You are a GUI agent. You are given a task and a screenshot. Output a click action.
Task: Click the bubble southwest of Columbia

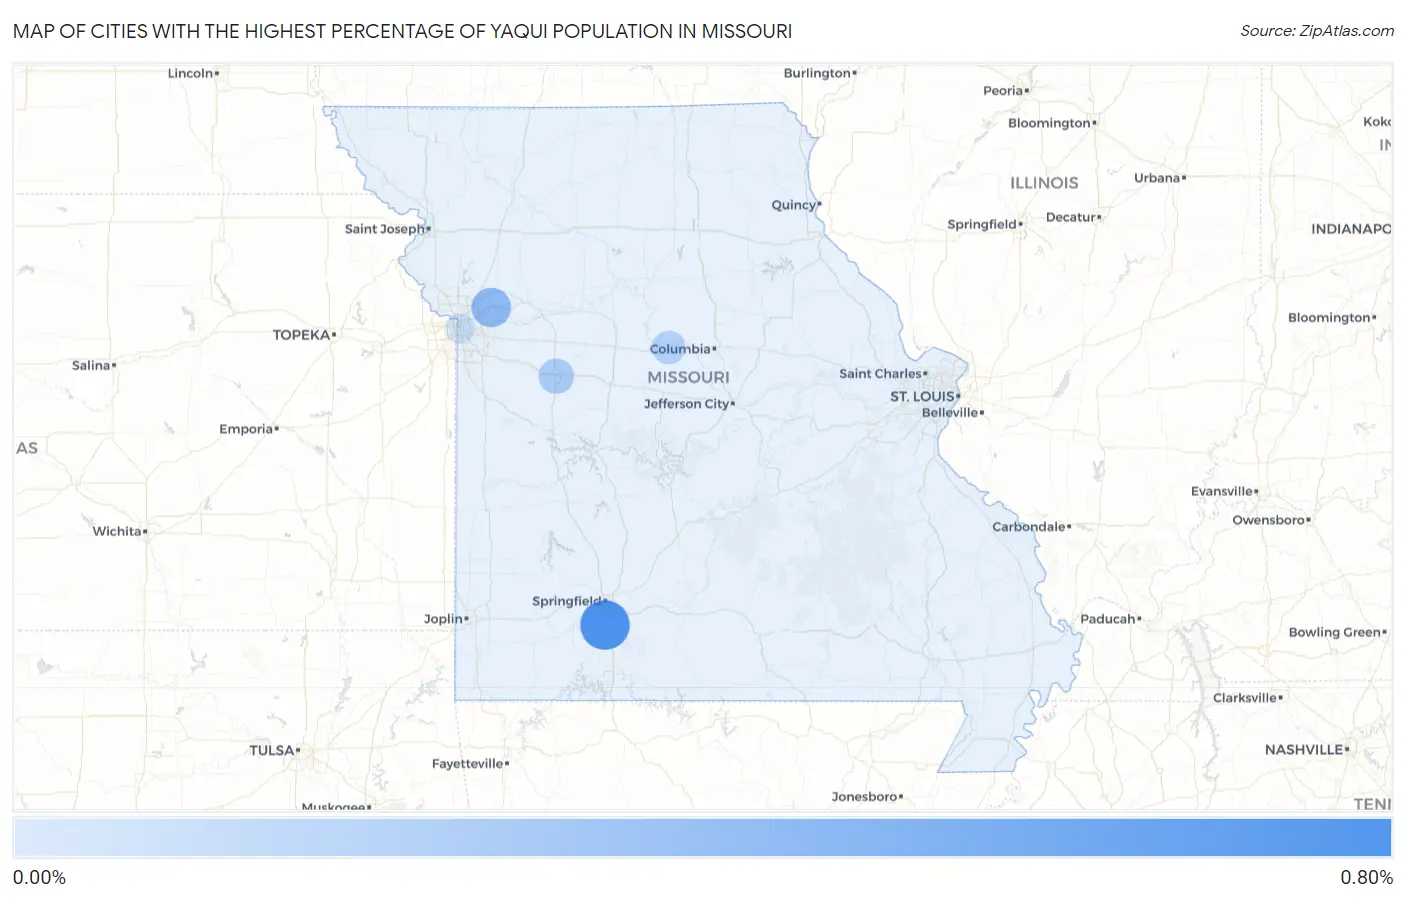click(556, 376)
